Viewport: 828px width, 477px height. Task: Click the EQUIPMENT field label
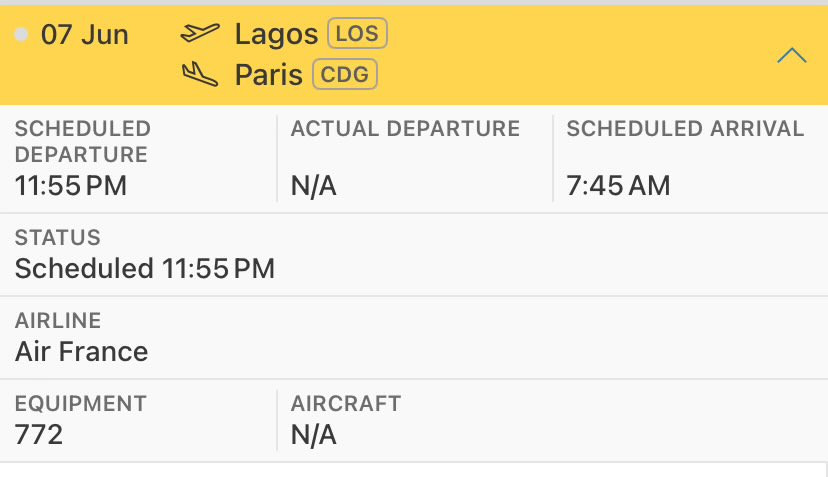[x=81, y=404]
